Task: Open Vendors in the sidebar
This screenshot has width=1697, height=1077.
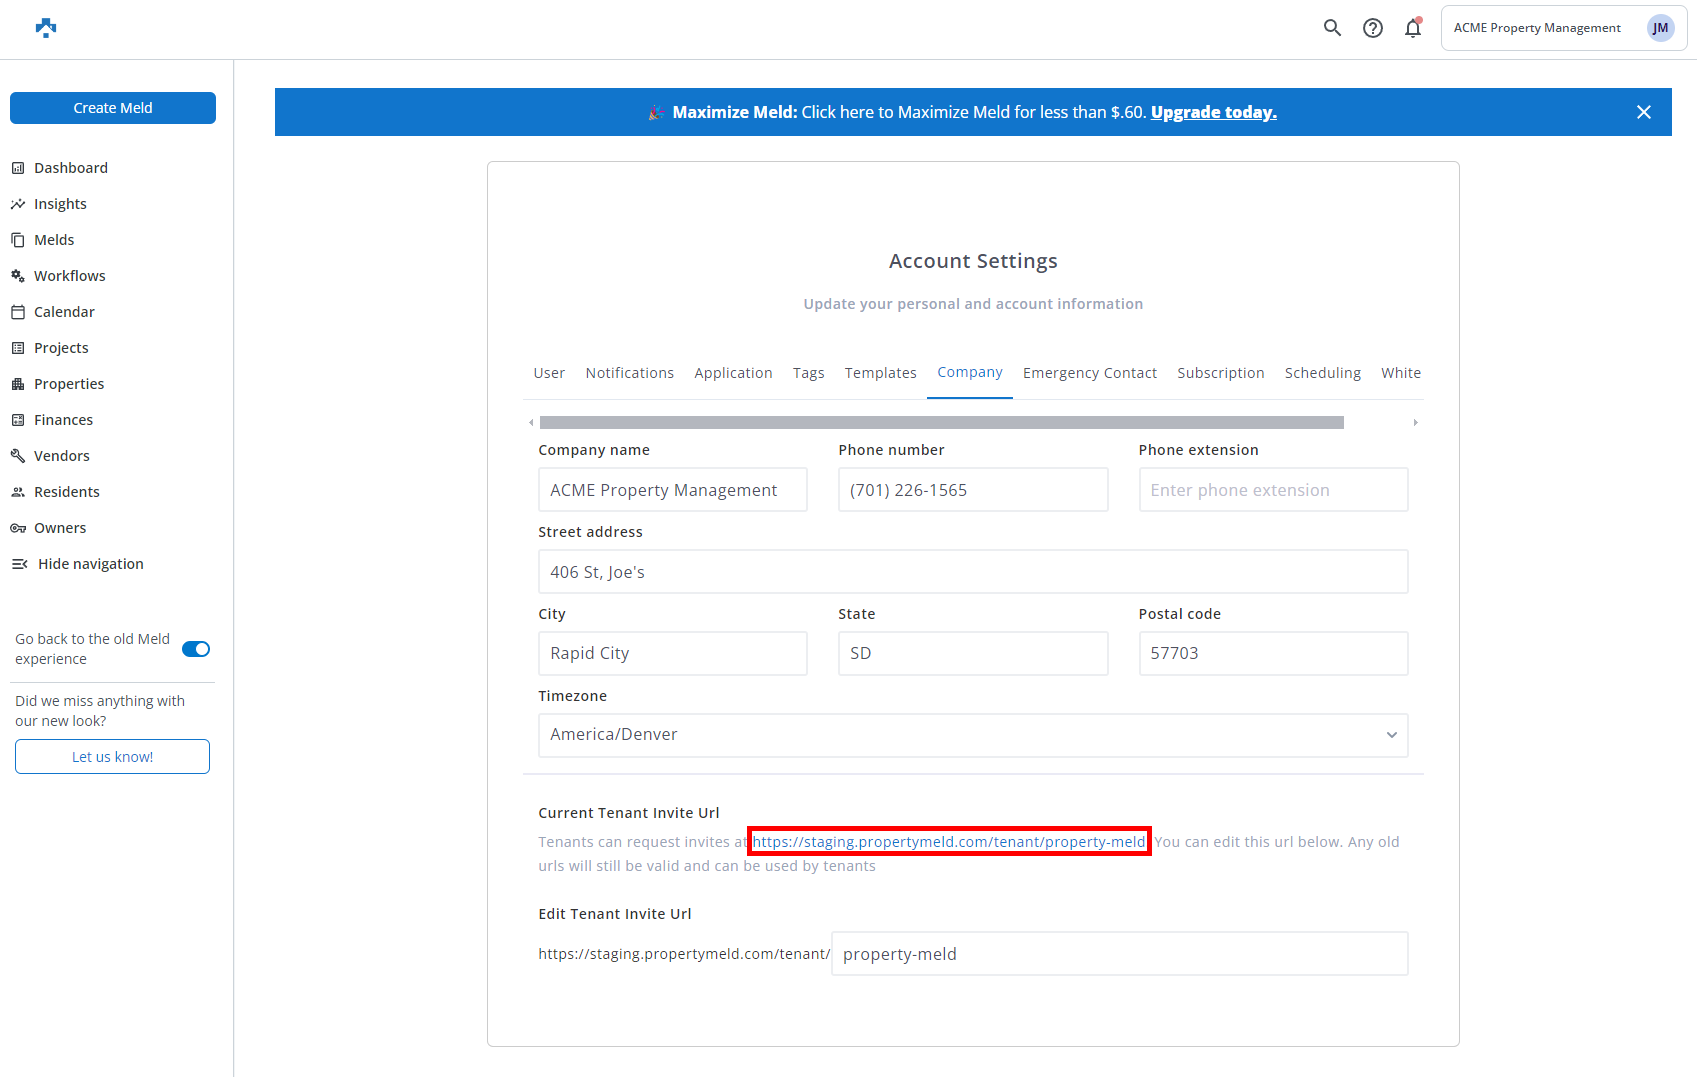Action: (x=61, y=456)
